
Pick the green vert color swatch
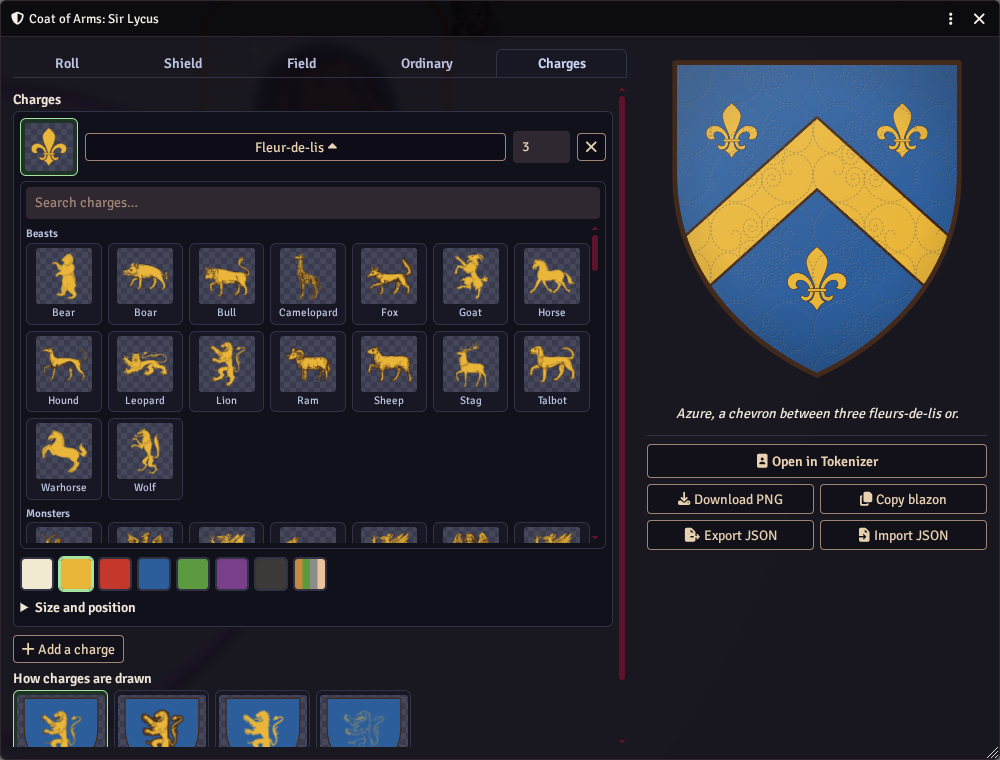click(x=193, y=573)
